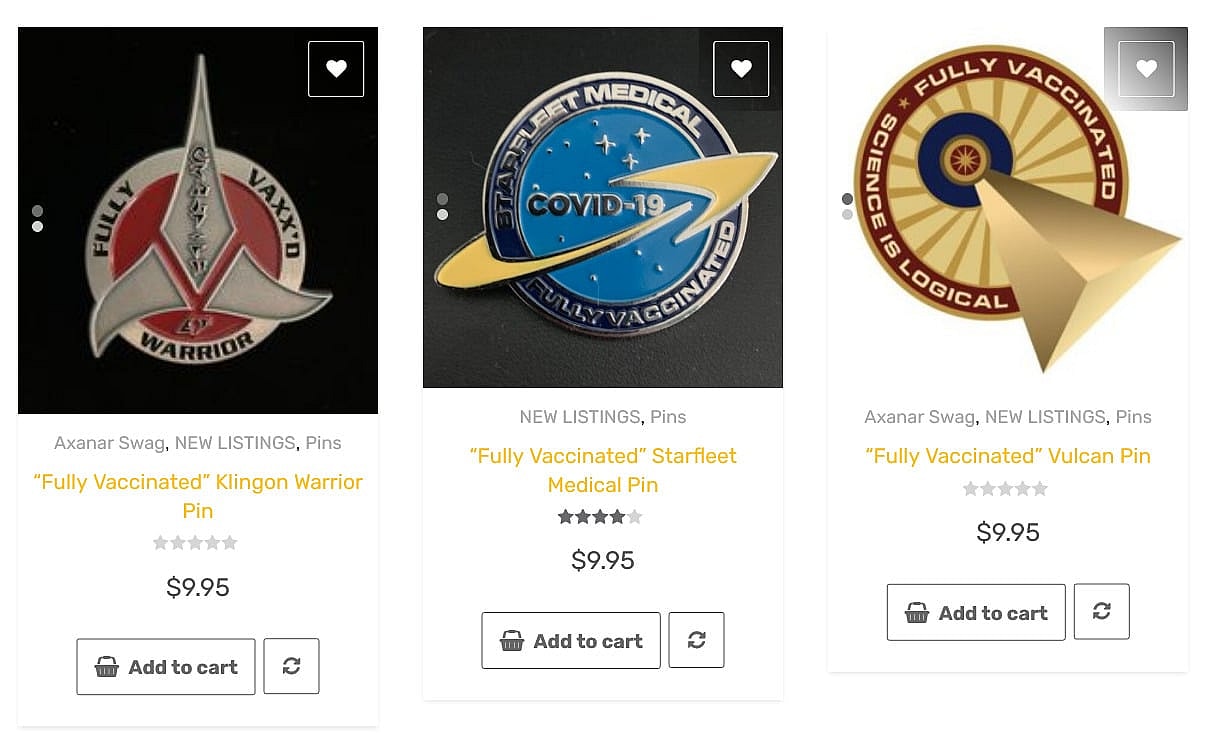Select second image dot on Klingon Warrior Pin
This screenshot has width=1220, height=741.
[37, 227]
